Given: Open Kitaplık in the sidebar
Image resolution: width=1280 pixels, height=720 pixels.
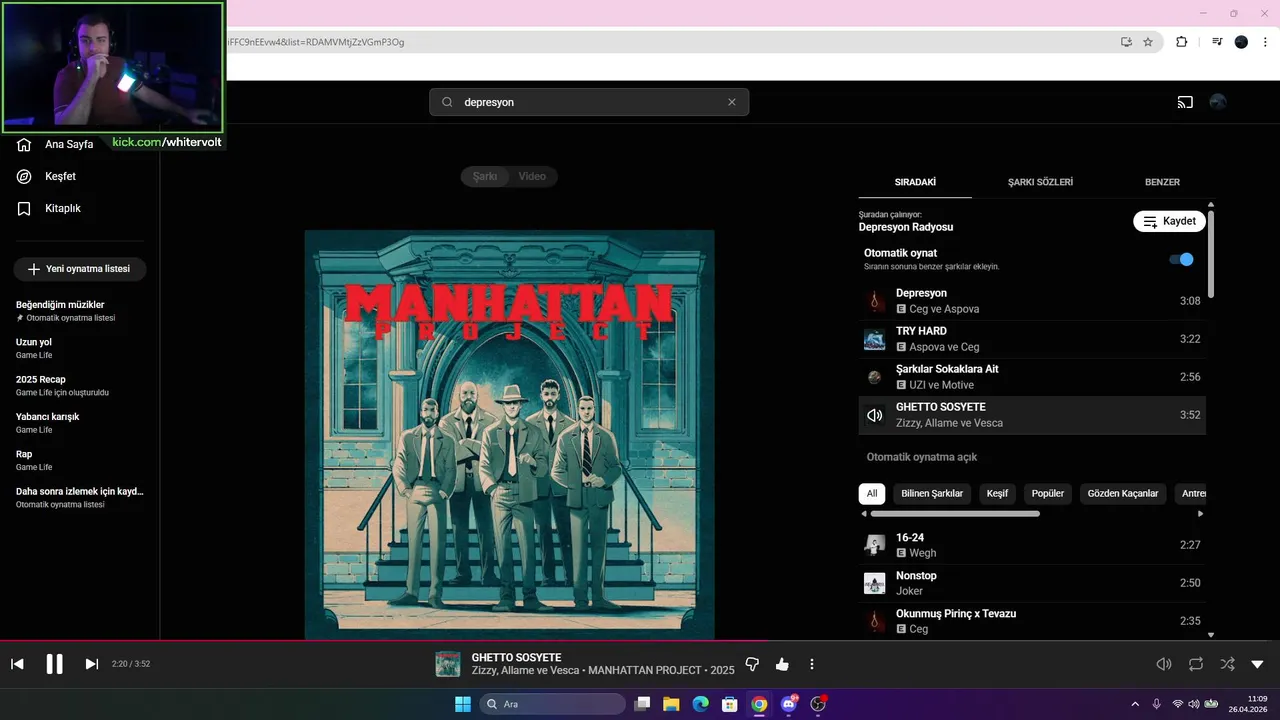Looking at the screenshot, I should [x=50, y=208].
